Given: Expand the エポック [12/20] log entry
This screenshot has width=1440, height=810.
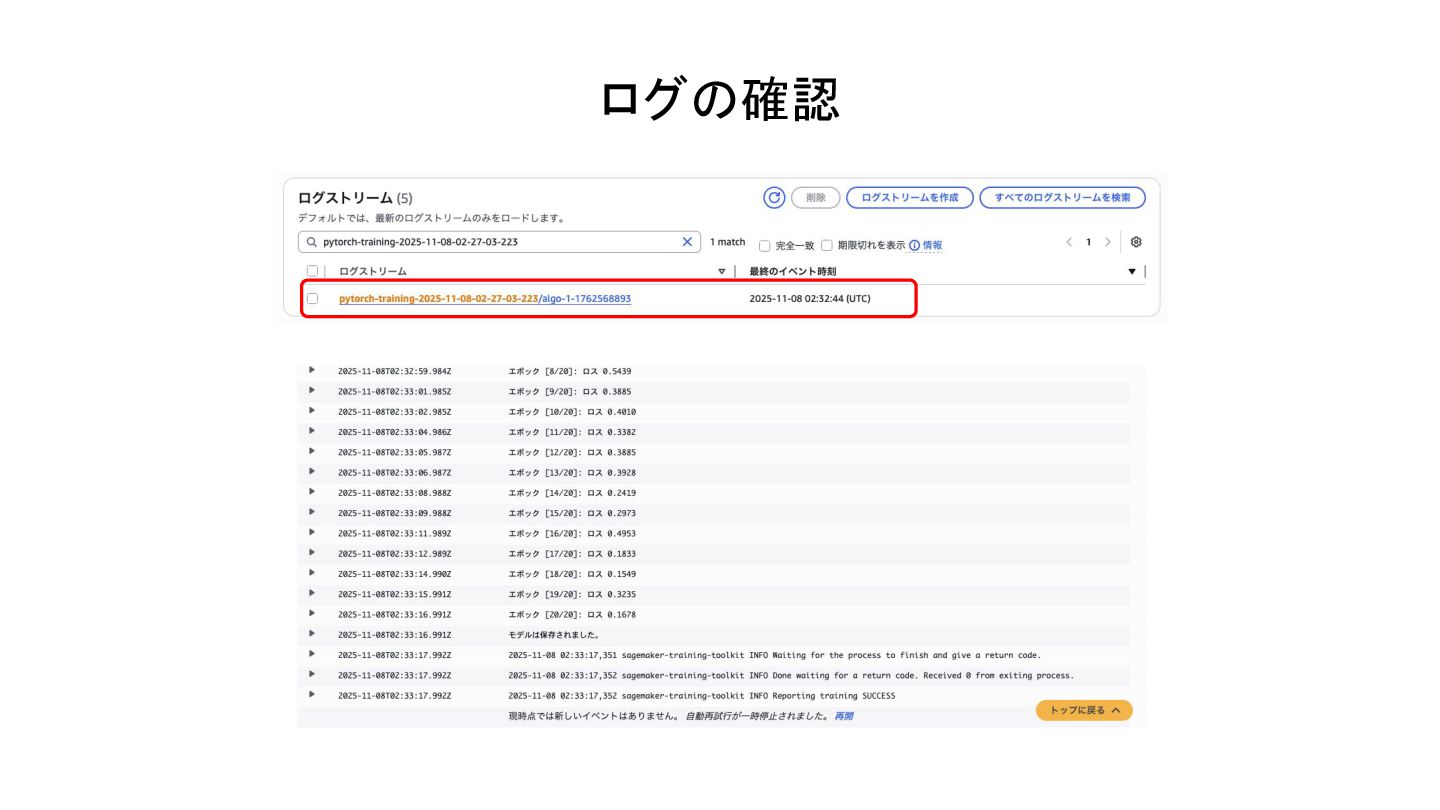Looking at the screenshot, I should 312,451.
